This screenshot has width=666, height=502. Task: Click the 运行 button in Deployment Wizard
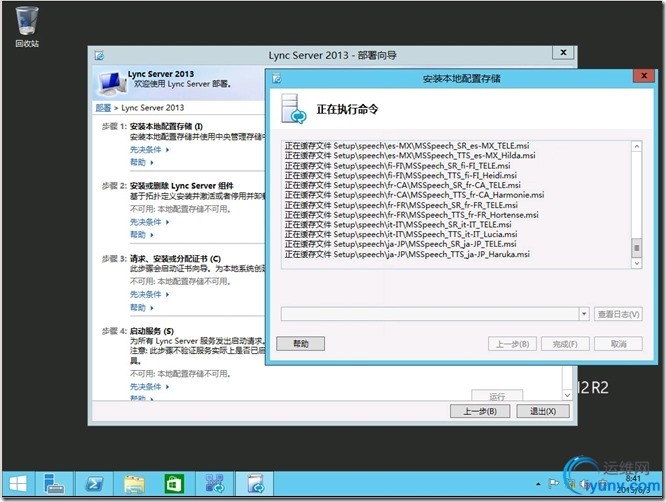(497, 396)
